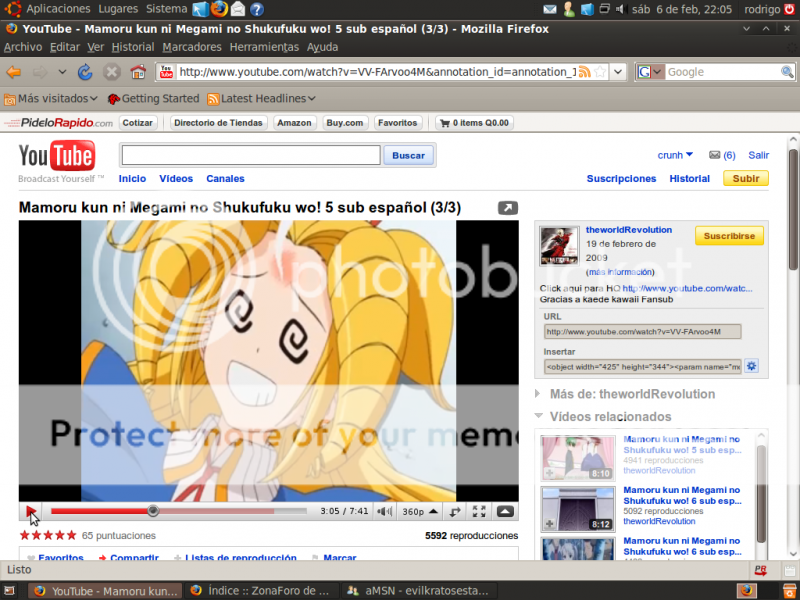Click the PR icon in the status bar
Viewport: 800px width, 600px height.
click(760, 570)
